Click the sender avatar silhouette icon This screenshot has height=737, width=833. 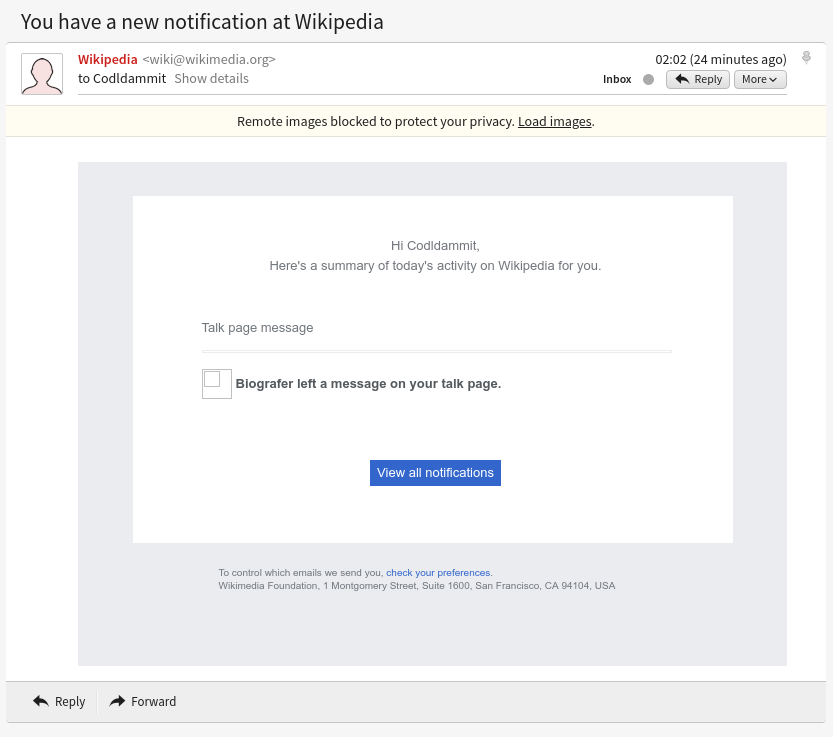(42, 74)
